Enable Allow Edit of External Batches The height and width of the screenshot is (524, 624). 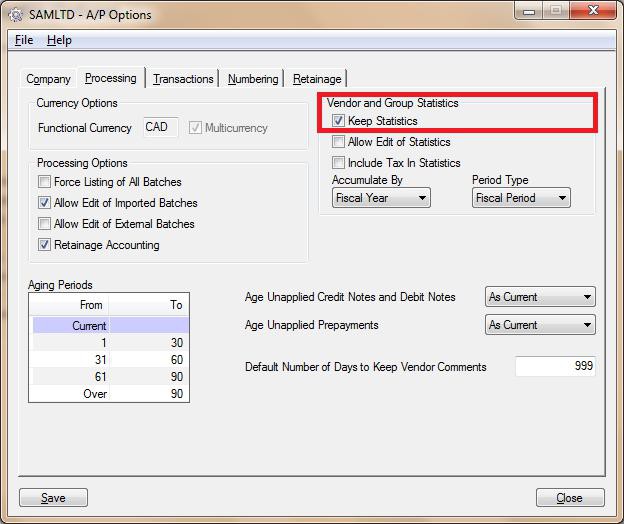coord(44,224)
